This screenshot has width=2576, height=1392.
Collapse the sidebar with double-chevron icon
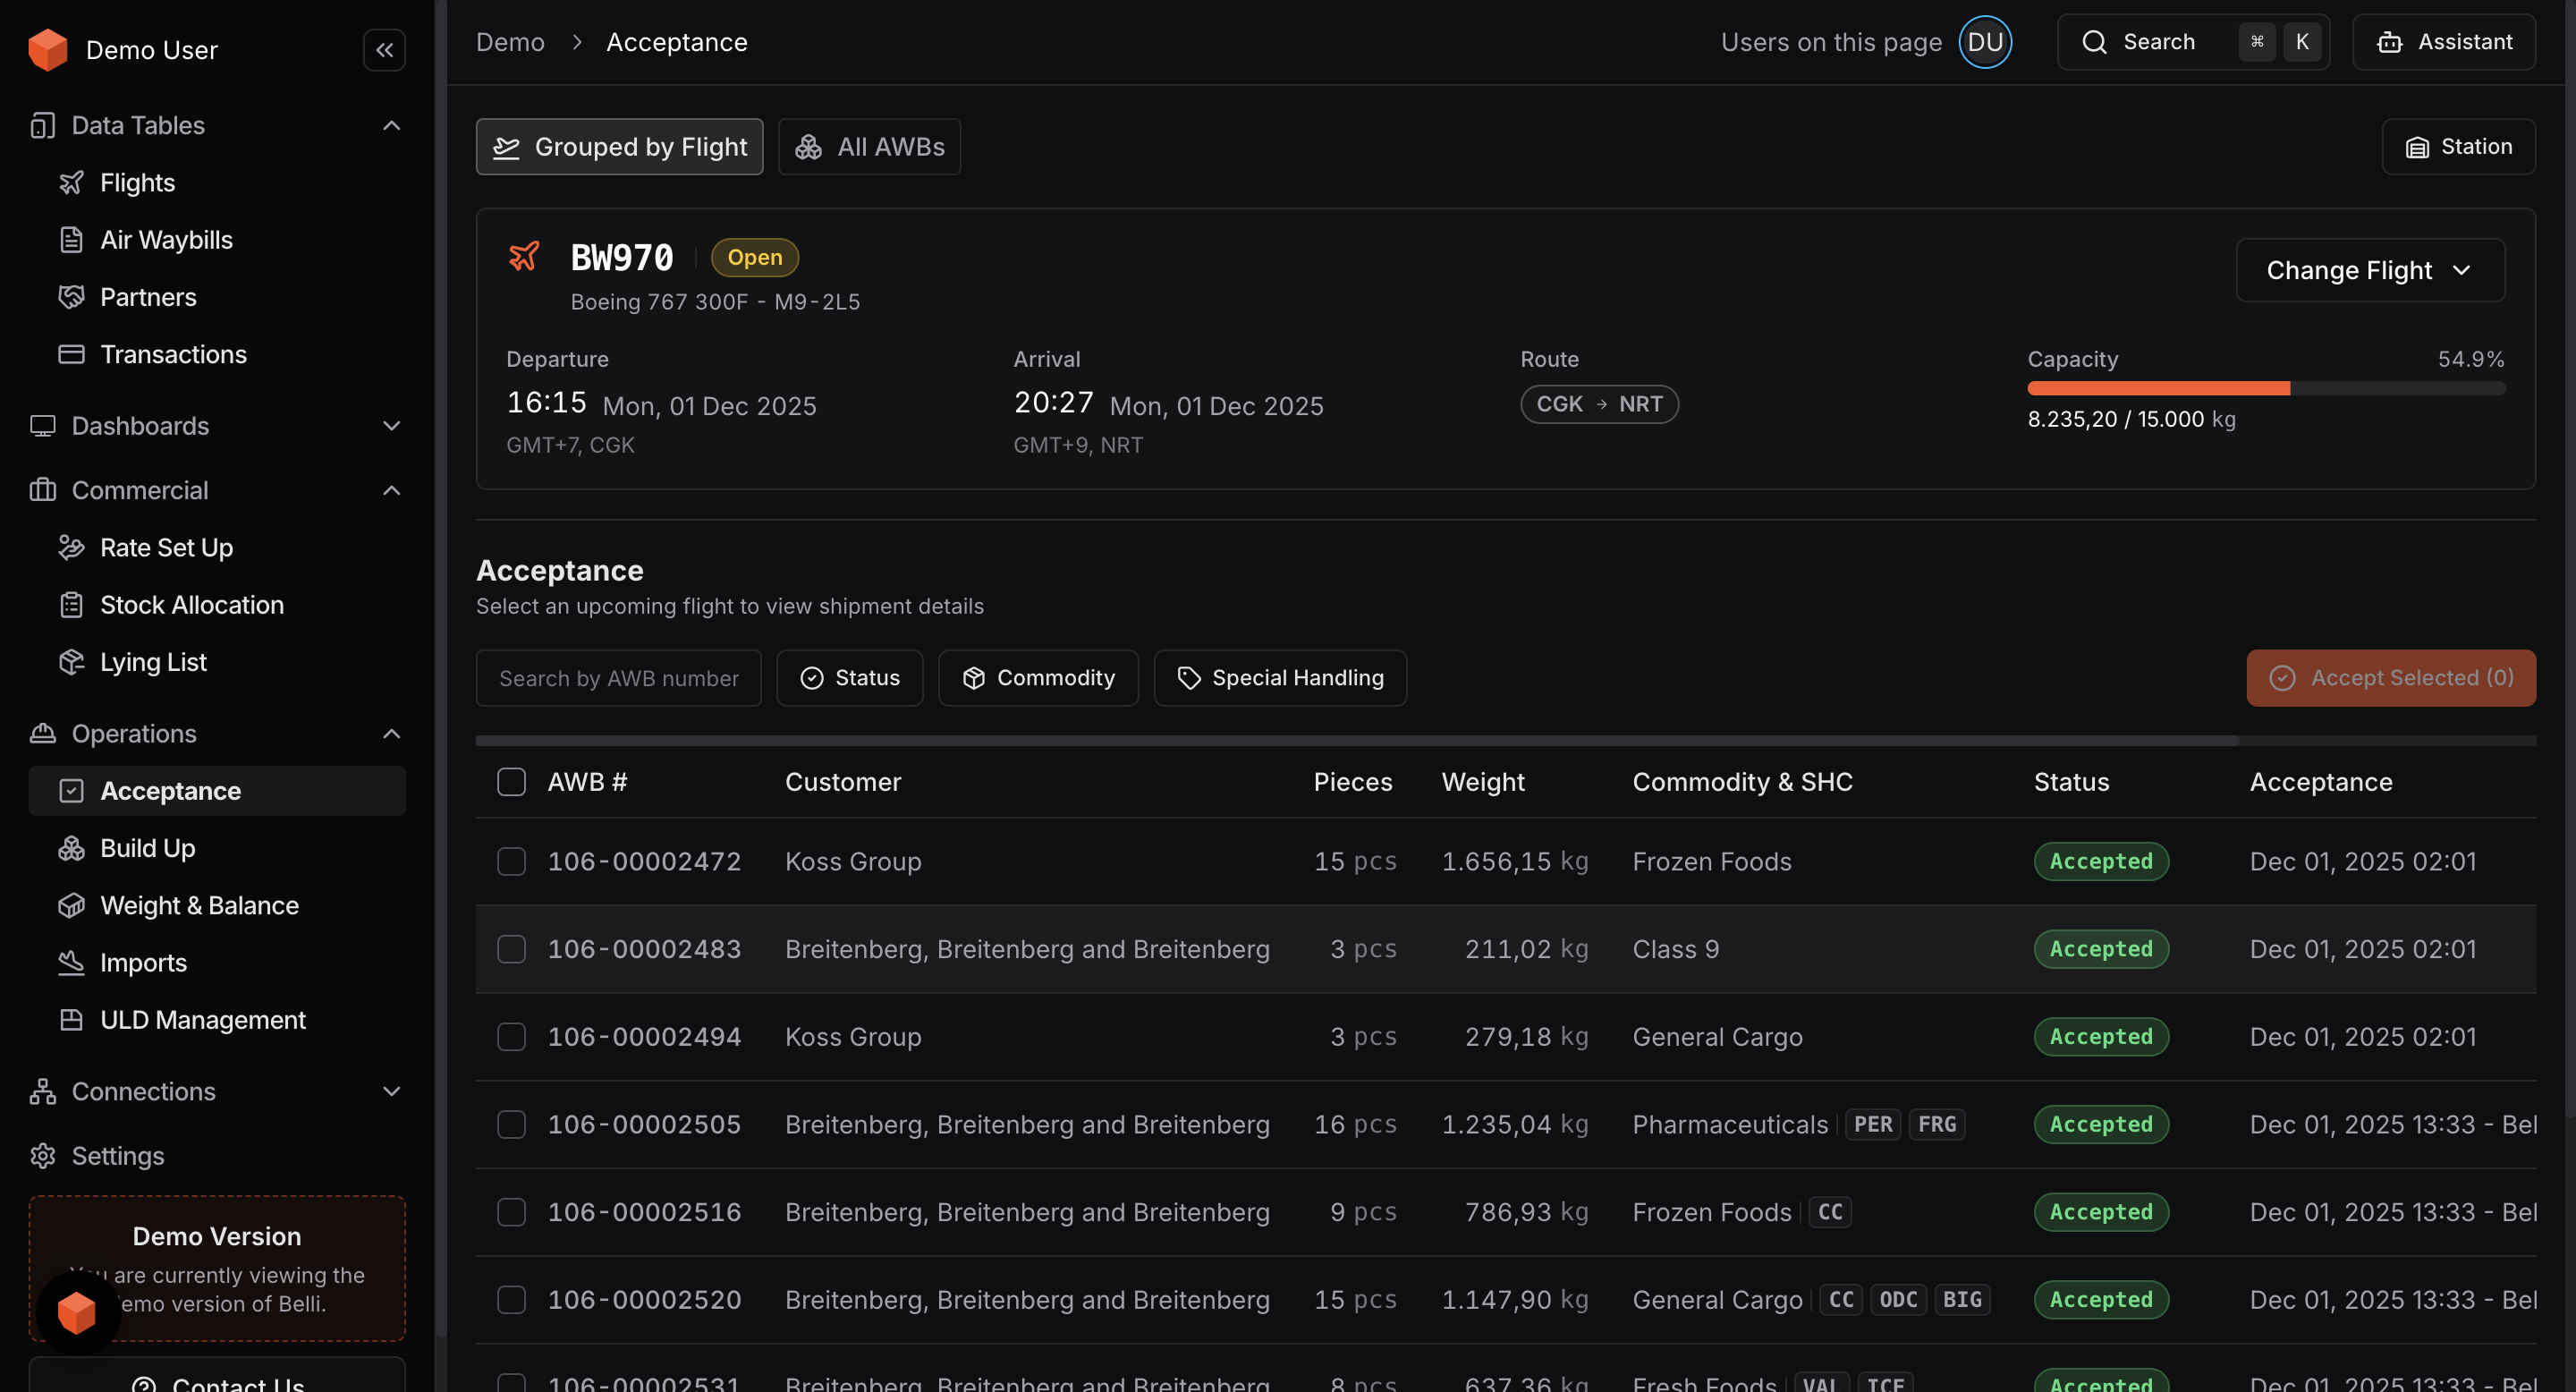(x=384, y=50)
